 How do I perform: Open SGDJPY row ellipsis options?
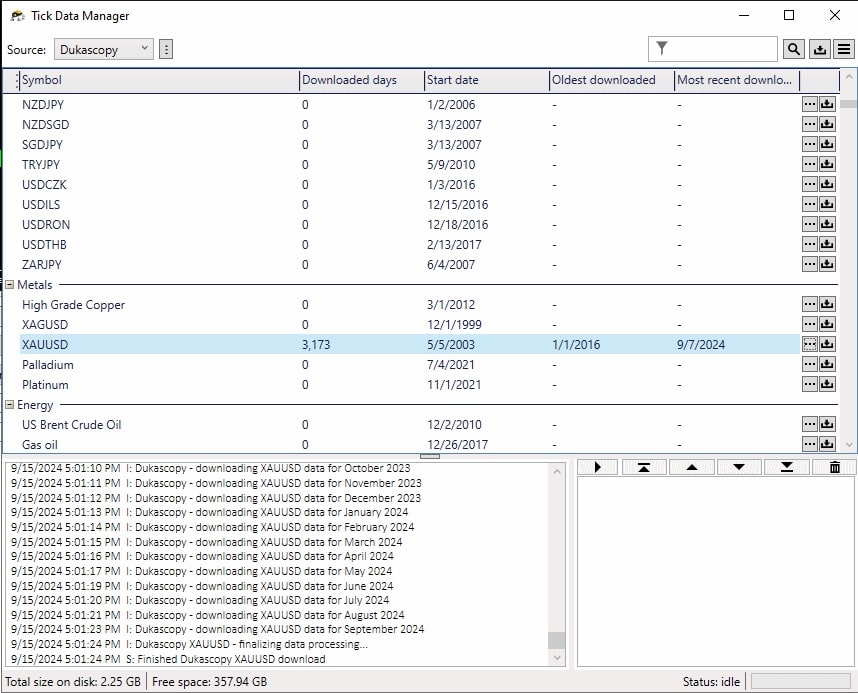coord(810,144)
